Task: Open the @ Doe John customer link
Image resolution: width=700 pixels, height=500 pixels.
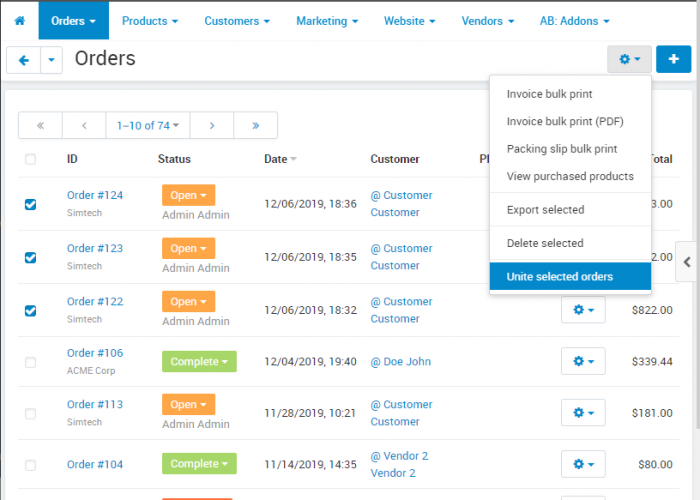Action: coord(400,362)
